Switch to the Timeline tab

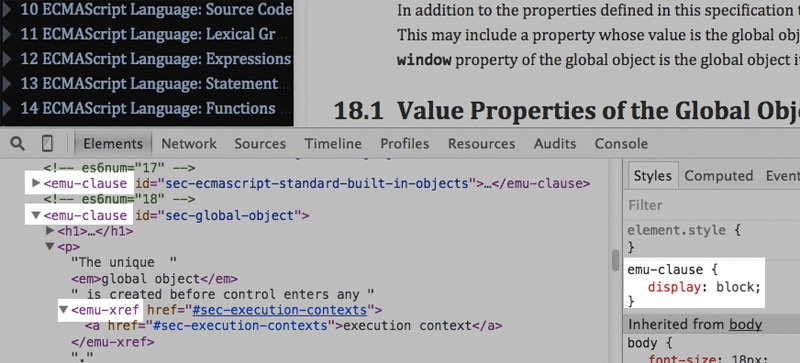pos(333,144)
